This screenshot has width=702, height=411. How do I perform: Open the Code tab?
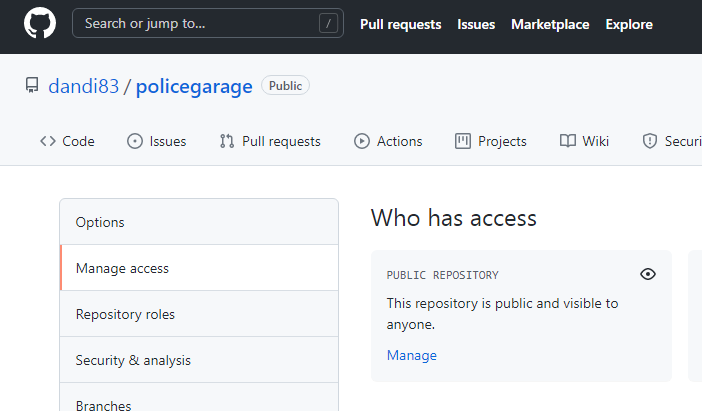pos(67,141)
